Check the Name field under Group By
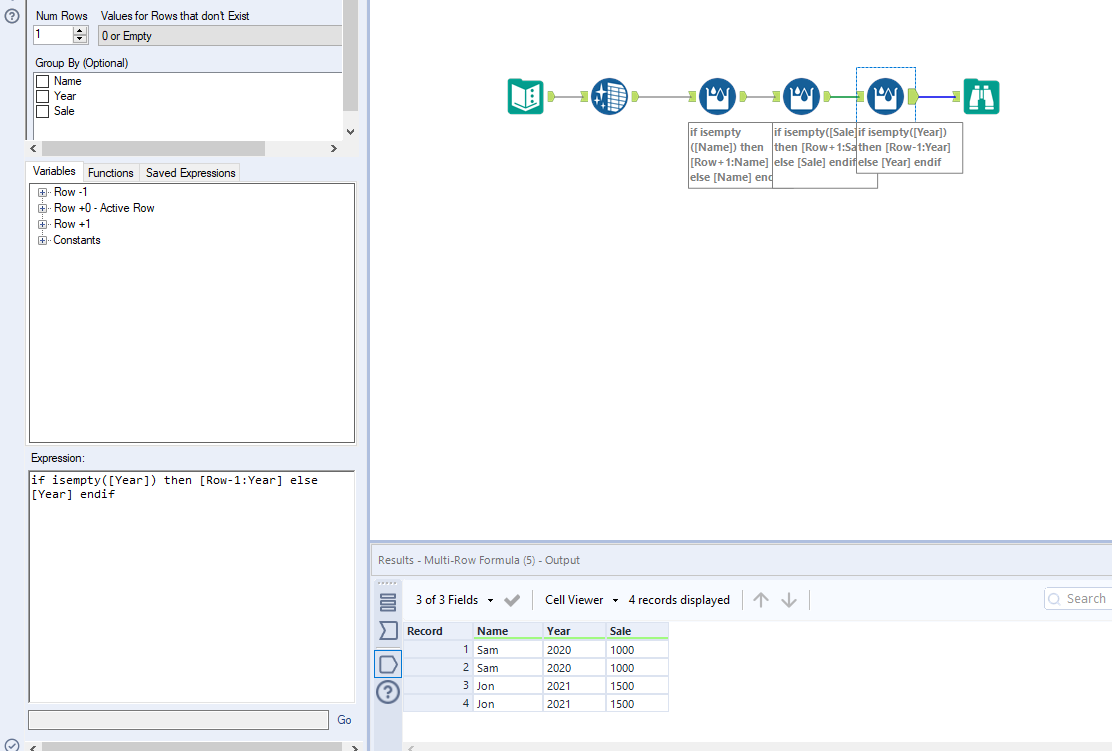The height and width of the screenshot is (751, 1112). 43,81
